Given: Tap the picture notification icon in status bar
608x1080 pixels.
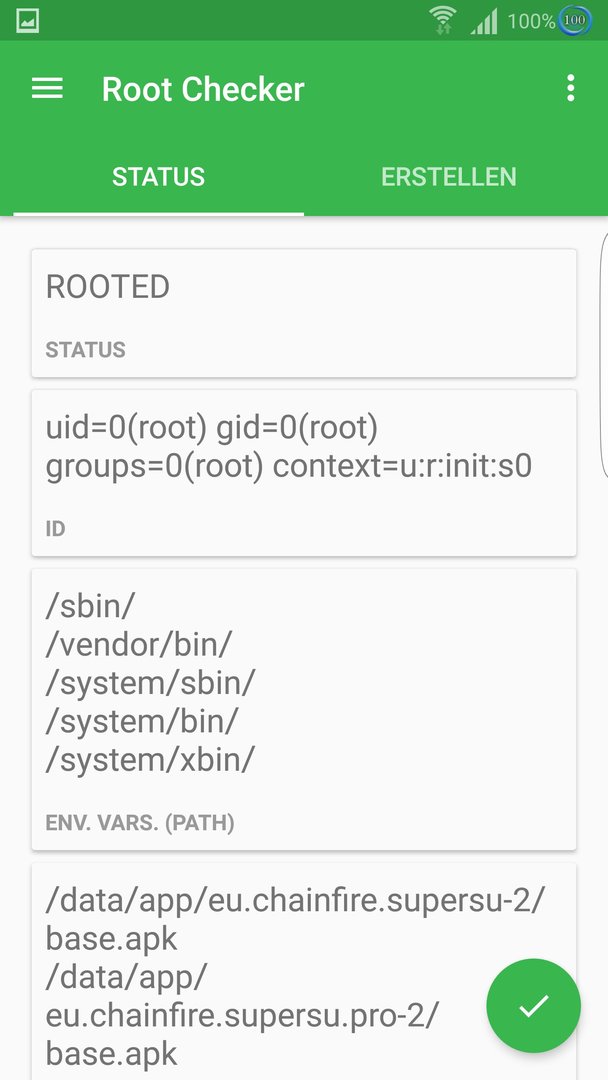Looking at the screenshot, I should click(27, 21).
